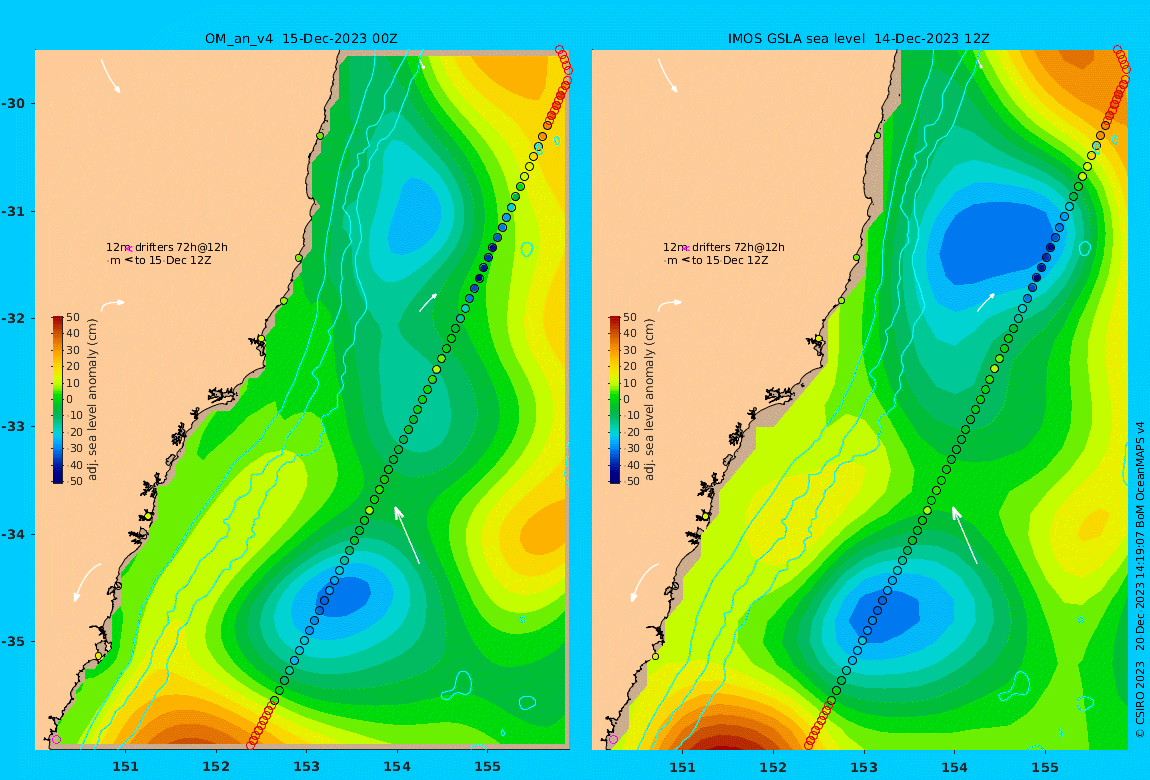Click the magenta circle marker at right map's bottom-left

tap(613, 739)
